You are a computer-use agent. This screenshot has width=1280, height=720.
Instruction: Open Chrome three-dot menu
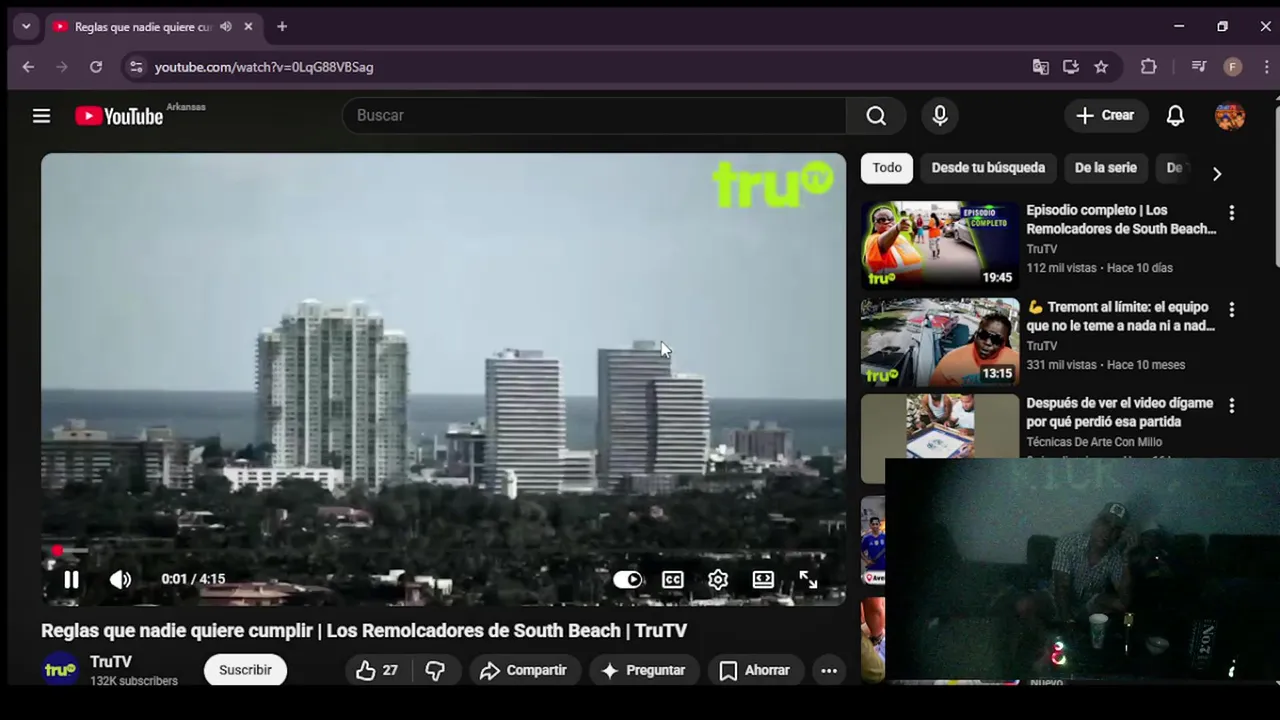point(1266,67)
